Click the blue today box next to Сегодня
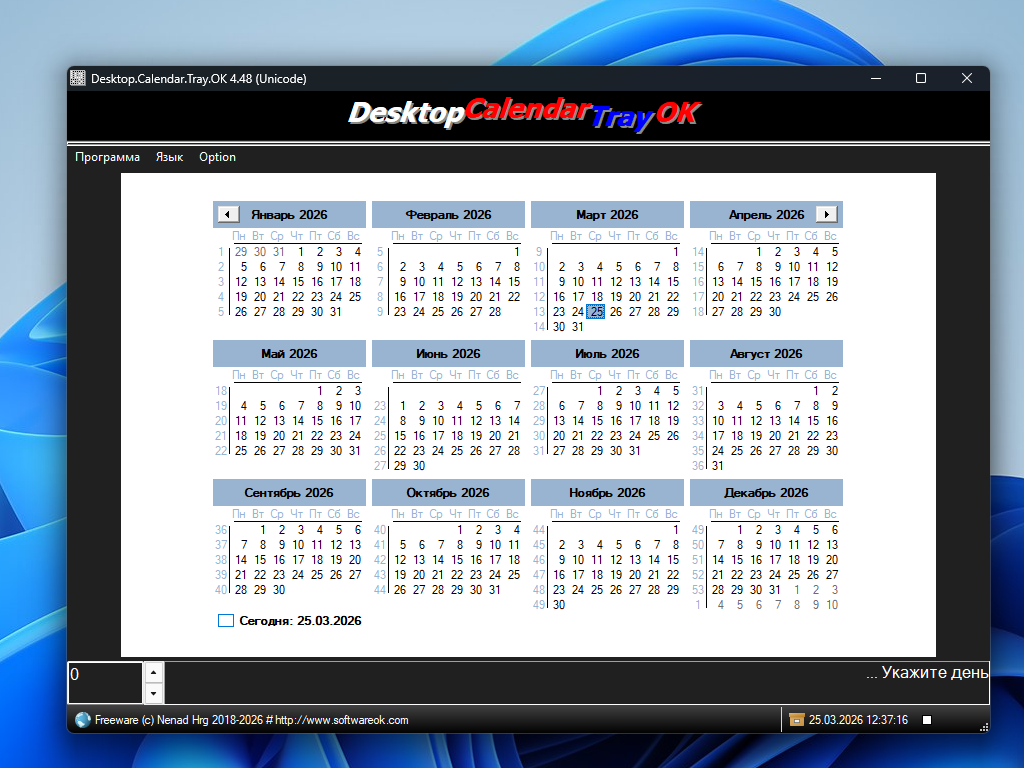 [226, 620]
